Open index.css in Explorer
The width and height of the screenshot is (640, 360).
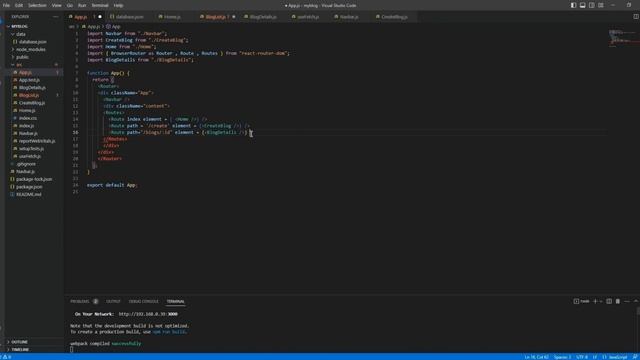[28, 118]
